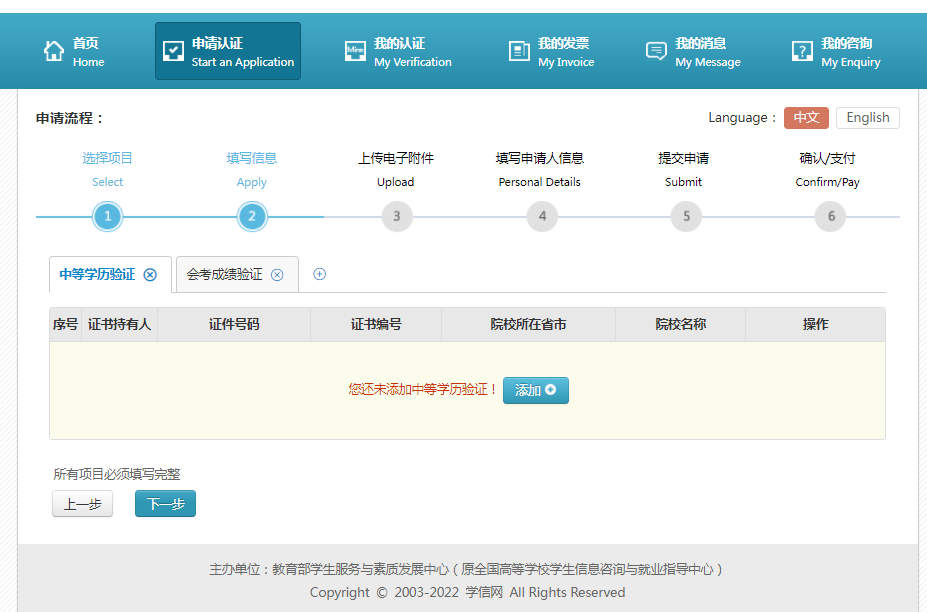Open My Verification from the top menu
This screenshot has width=927, height=612.
(x=355, y=51)
